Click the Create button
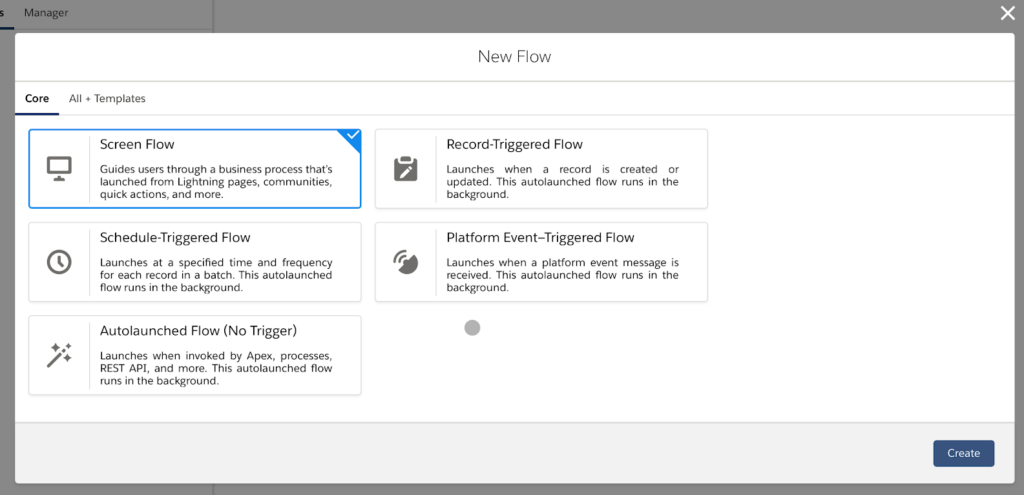The width and height of the screenshot is (1024, 495). [963, 453]
